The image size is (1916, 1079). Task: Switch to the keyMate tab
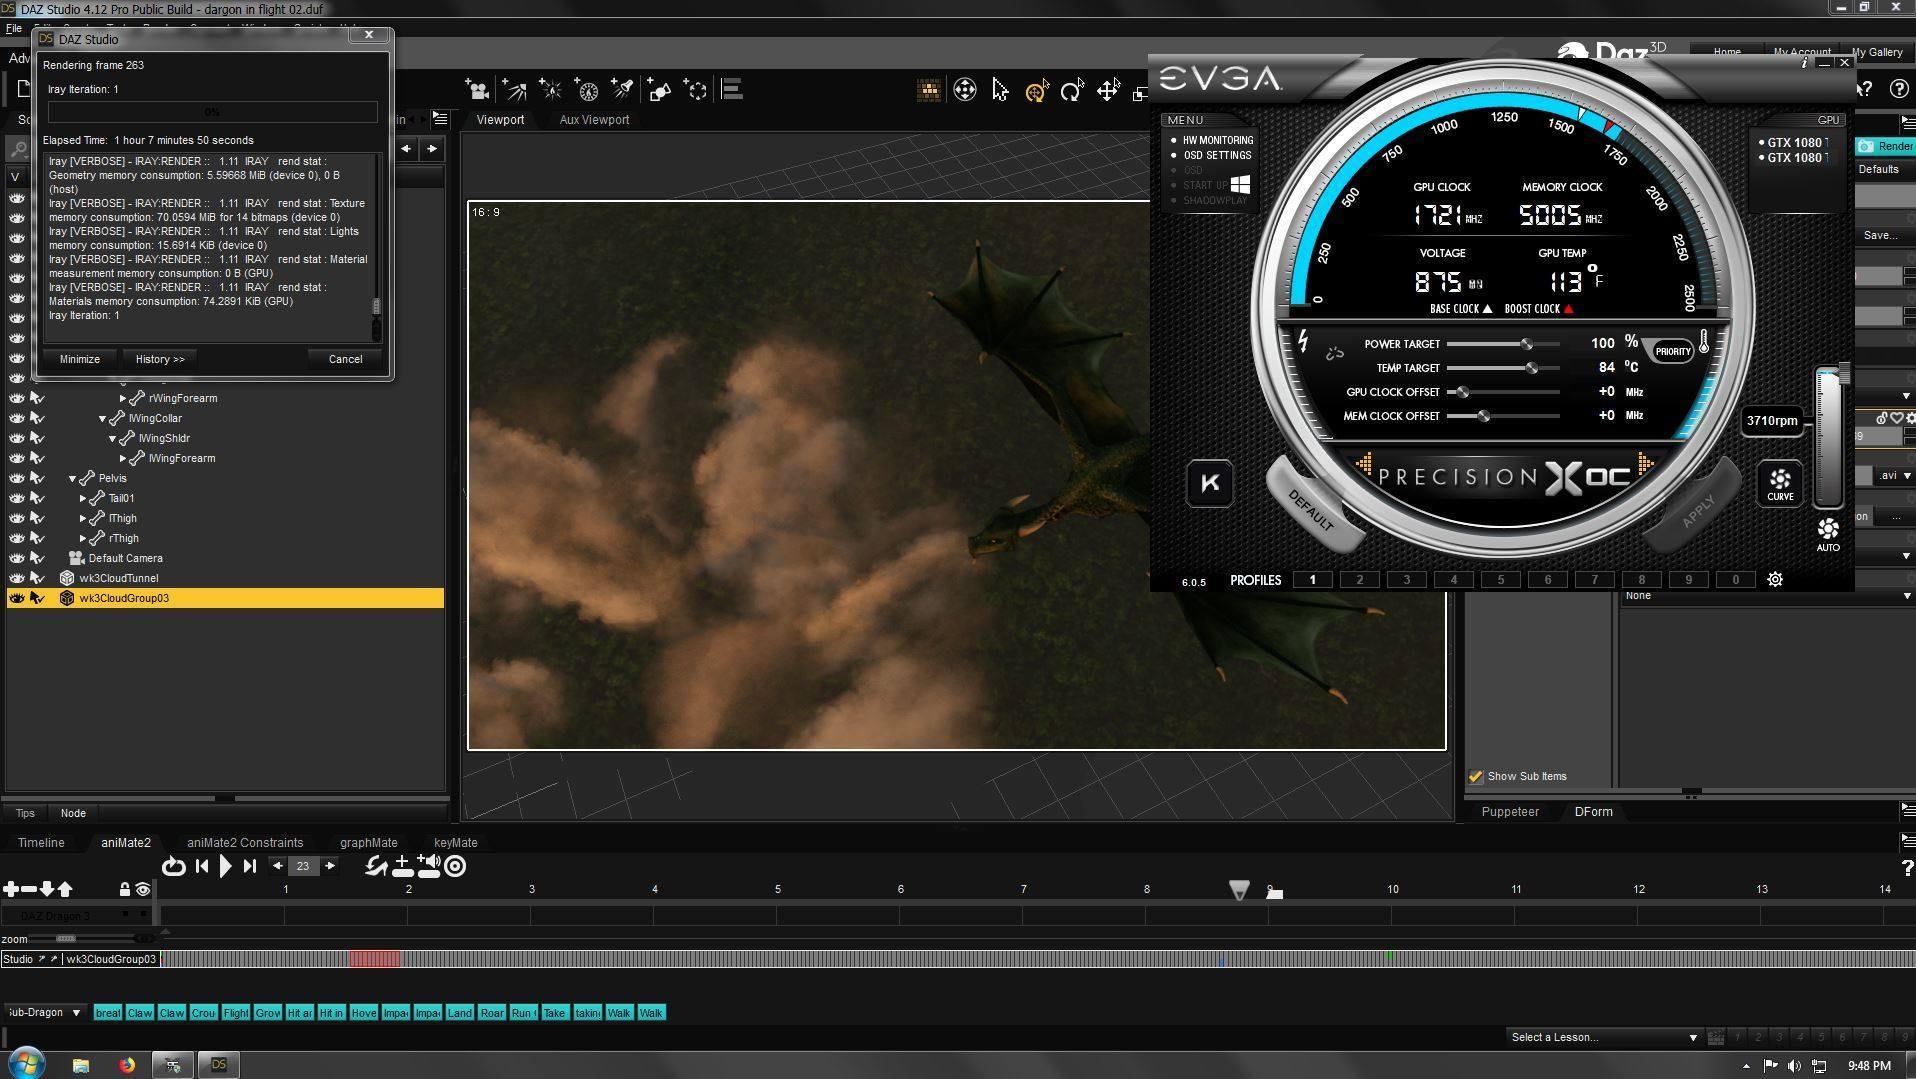(455, 843)
